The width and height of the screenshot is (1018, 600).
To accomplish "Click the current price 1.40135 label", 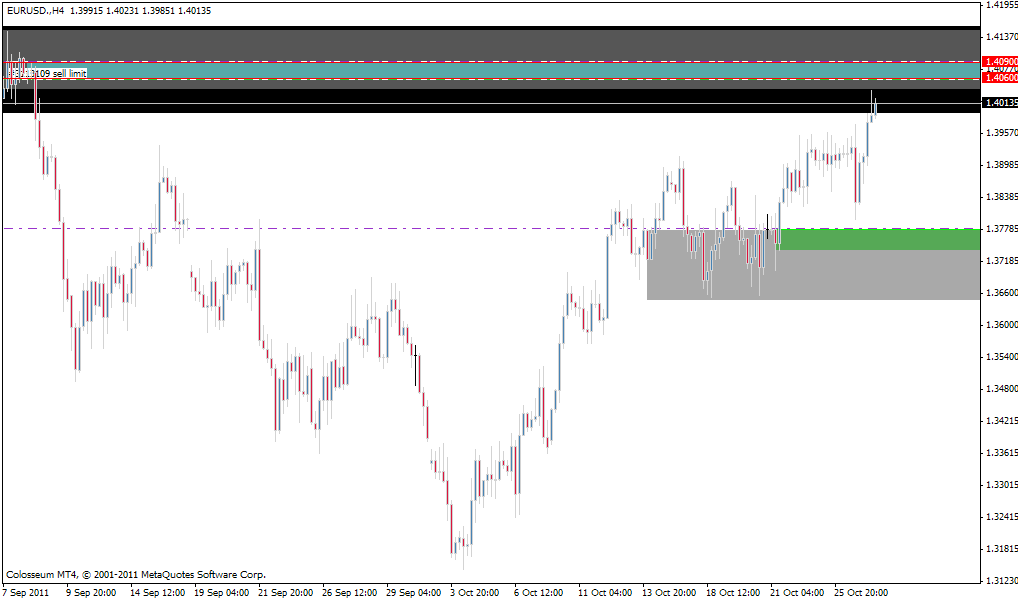I will click(x=1000, y=103).
